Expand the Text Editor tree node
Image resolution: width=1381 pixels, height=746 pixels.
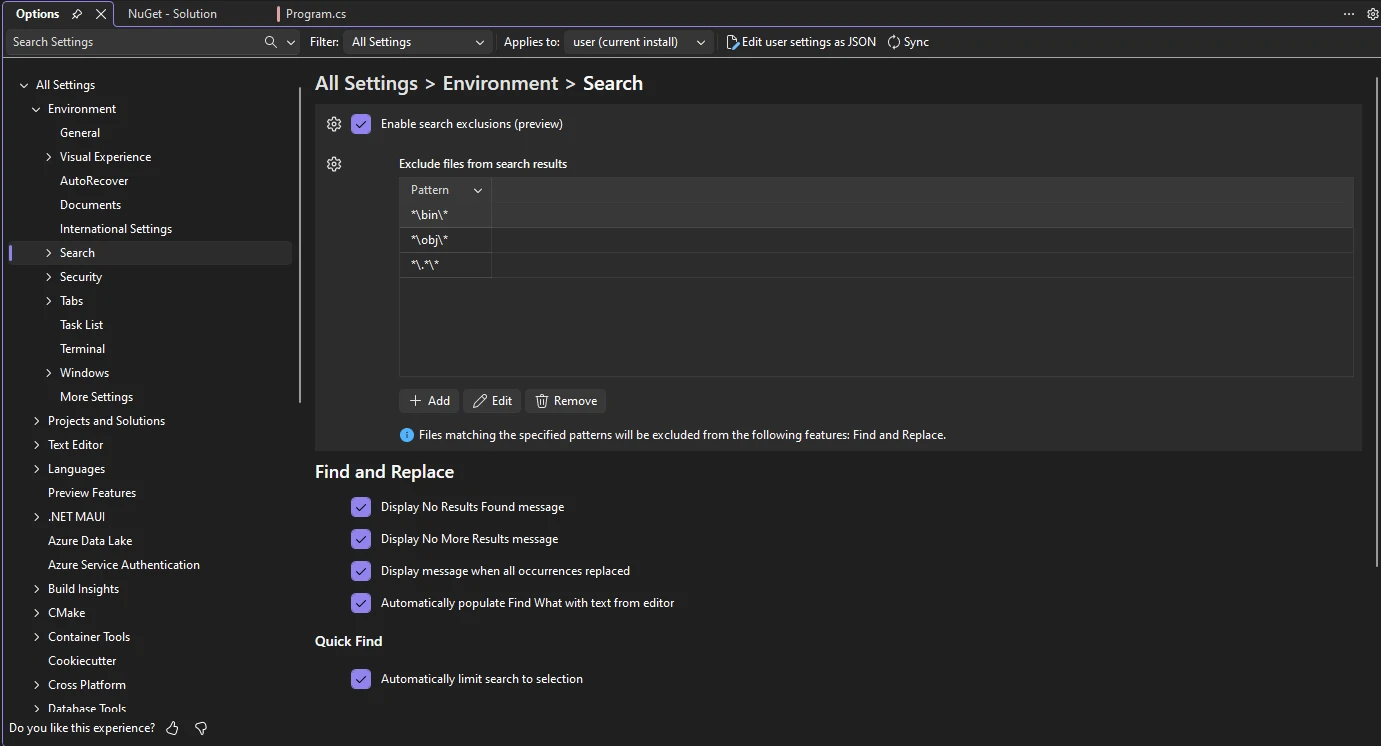(x=37, y=445)
